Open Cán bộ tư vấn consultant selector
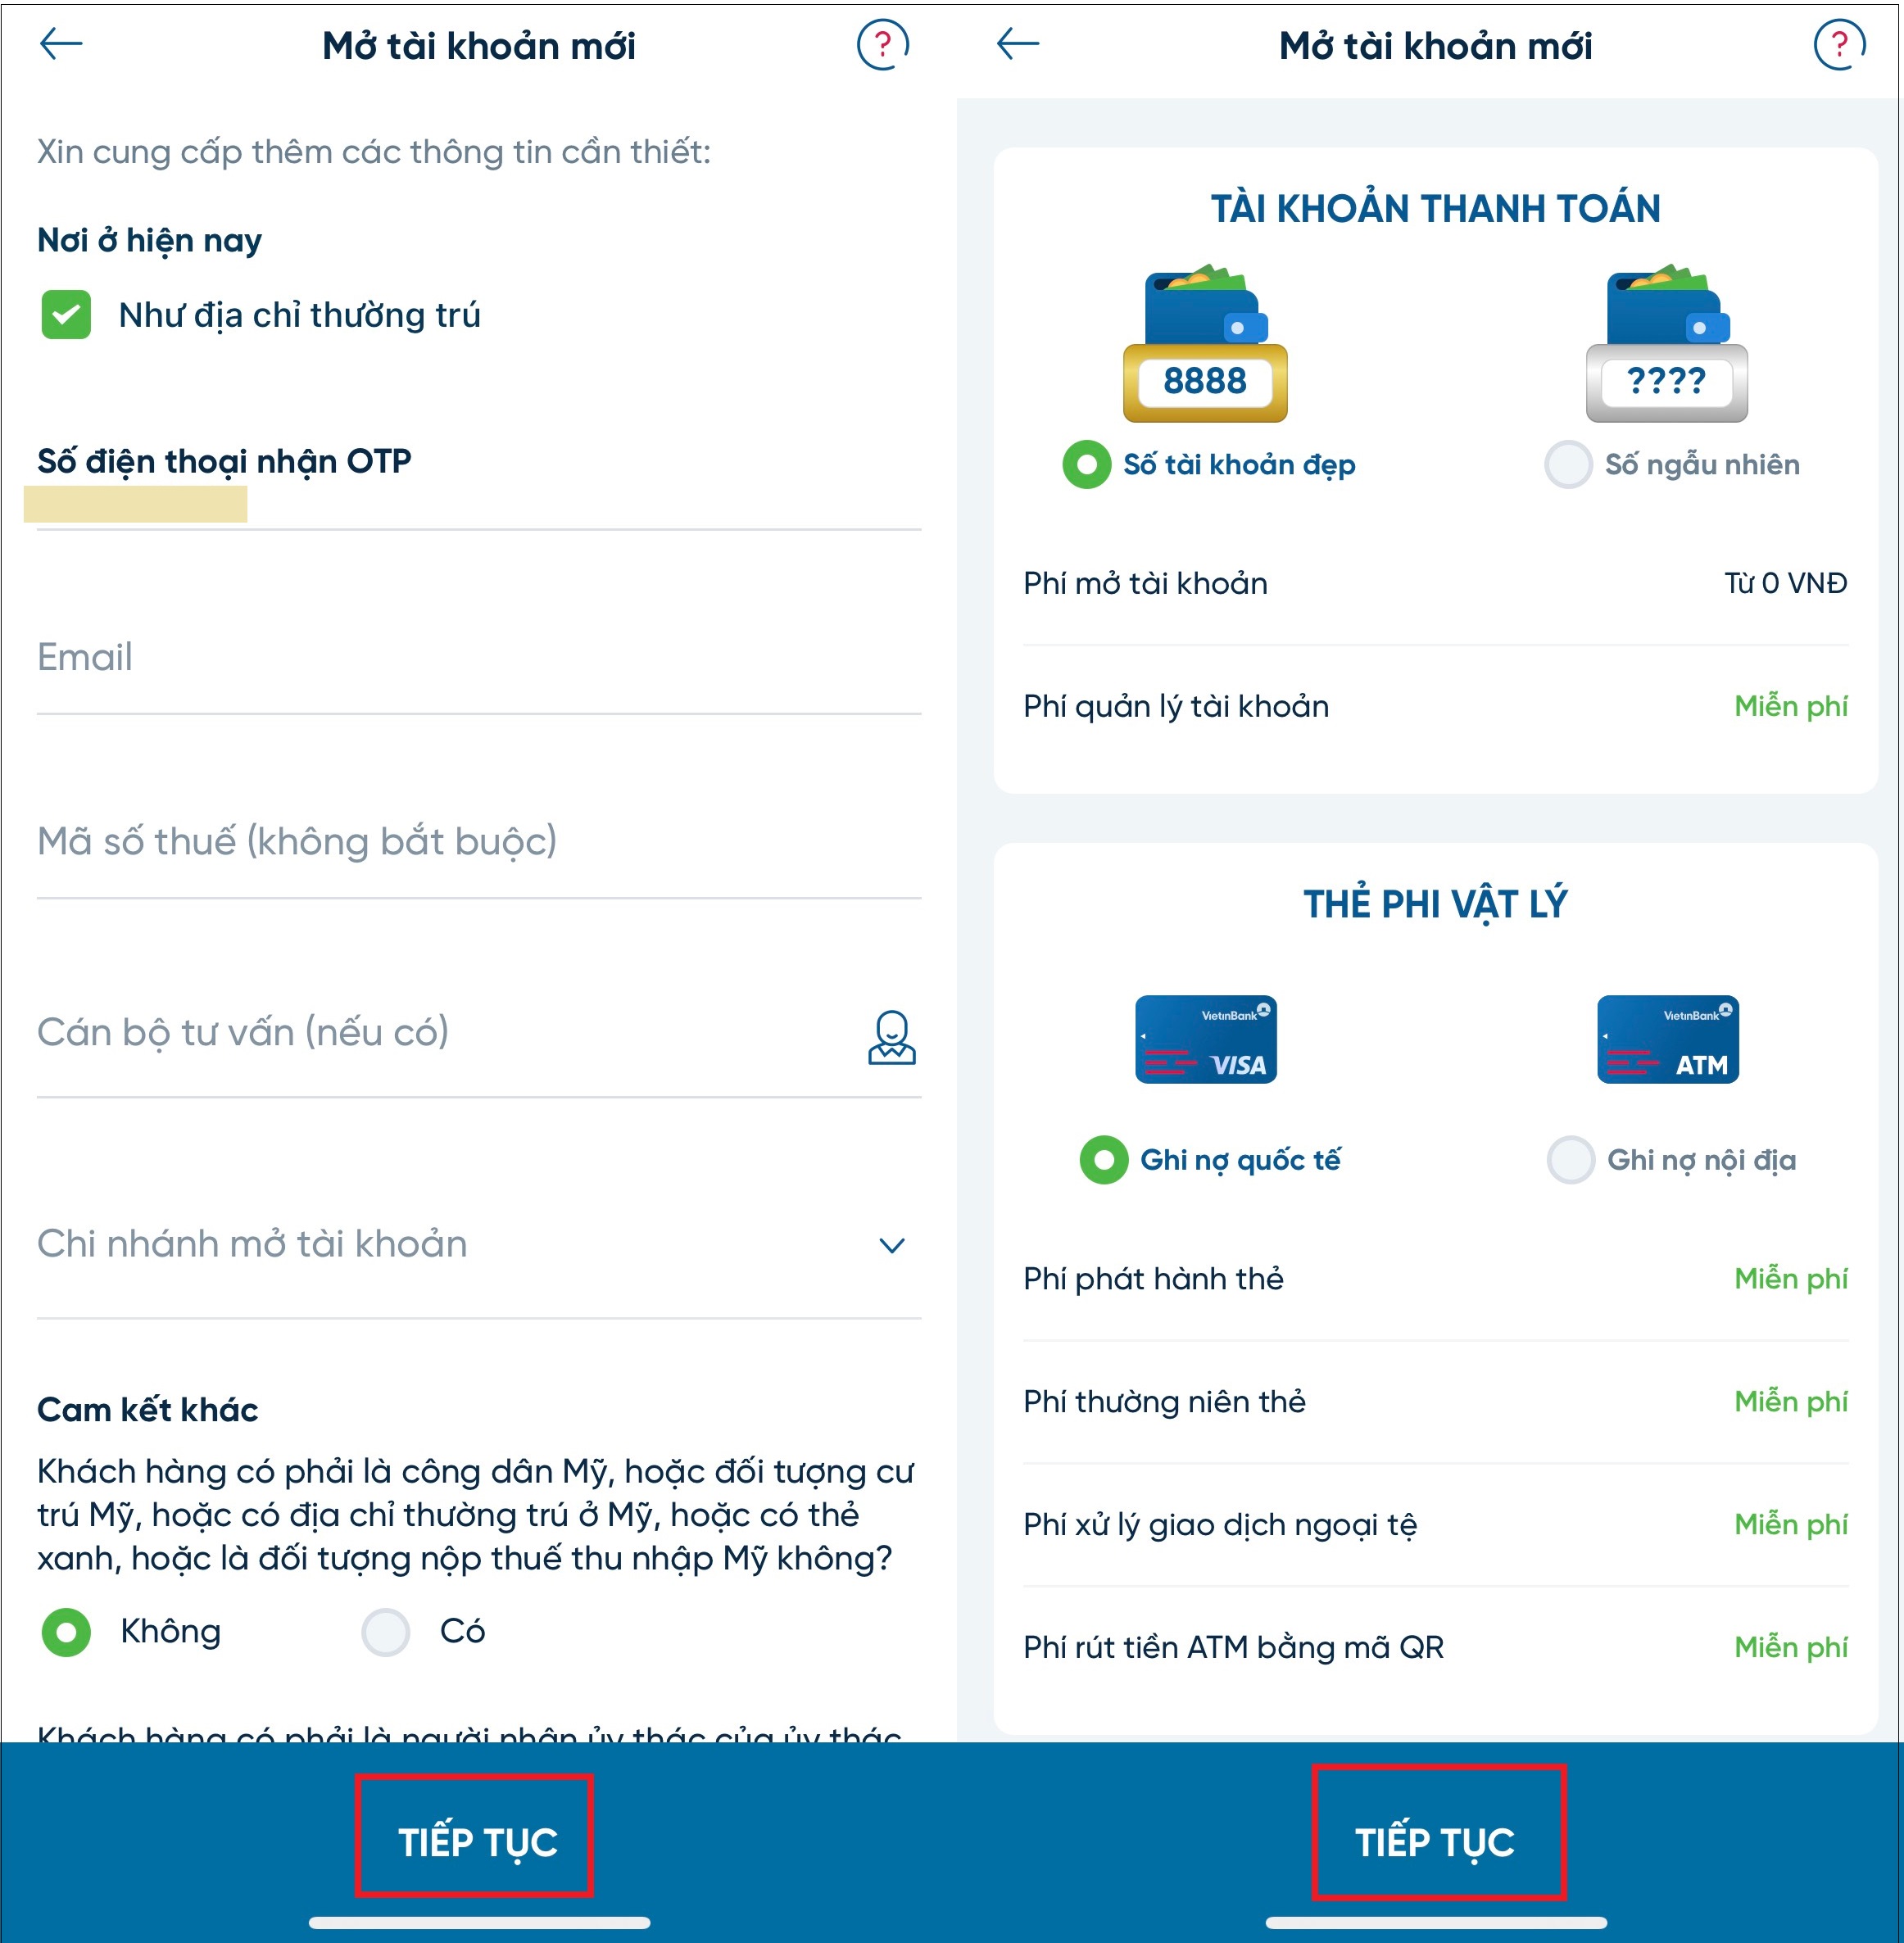 point(889,1002)
